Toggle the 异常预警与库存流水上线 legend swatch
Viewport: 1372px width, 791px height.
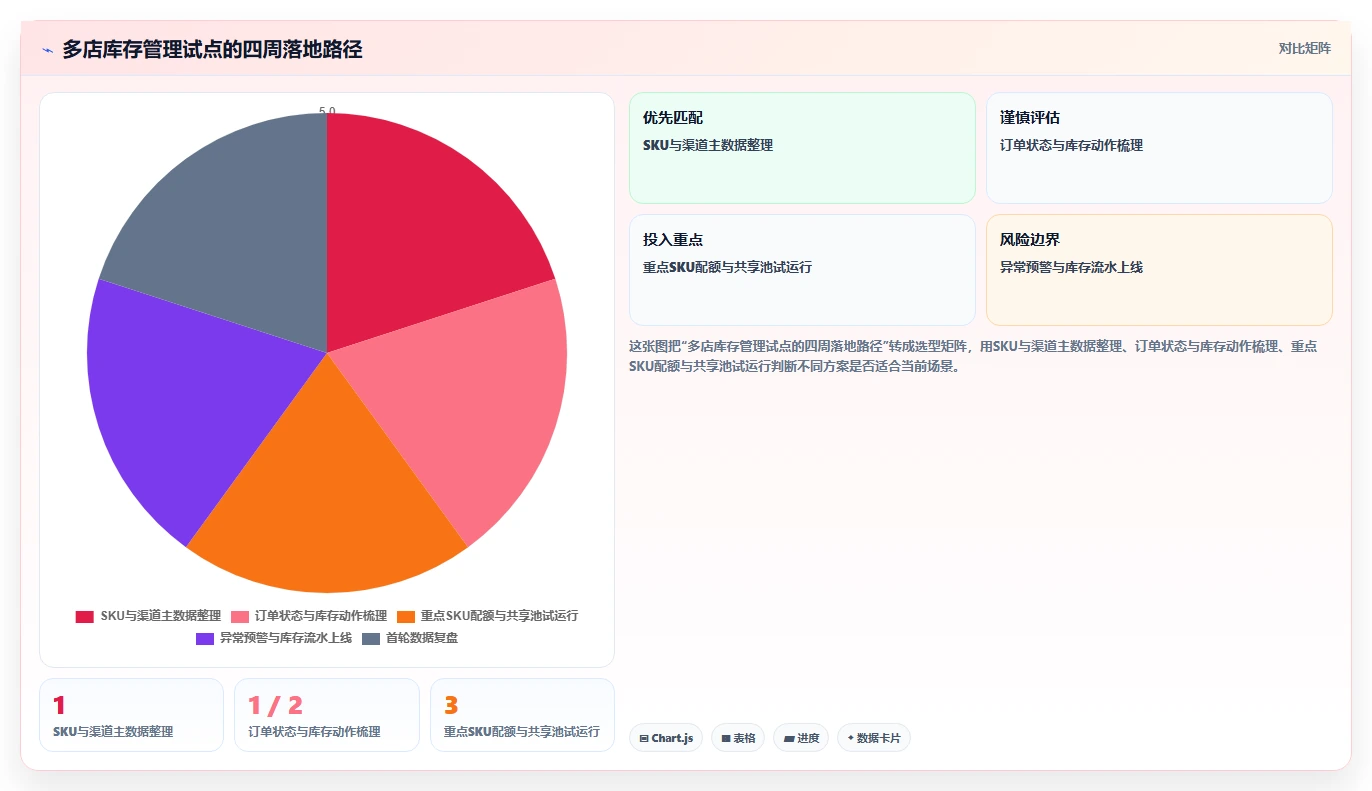pyautogui.click(x=205, y=638)
